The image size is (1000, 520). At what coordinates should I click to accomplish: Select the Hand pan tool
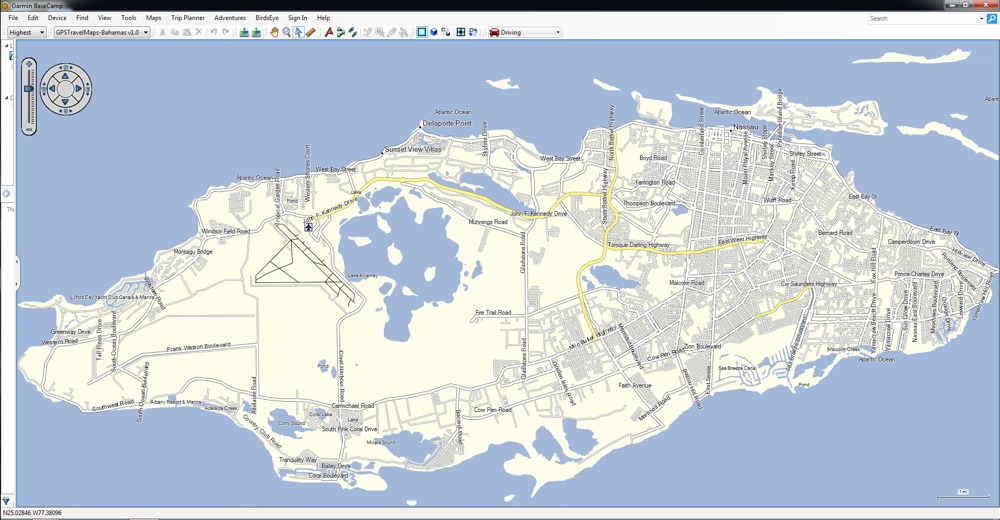274,32
